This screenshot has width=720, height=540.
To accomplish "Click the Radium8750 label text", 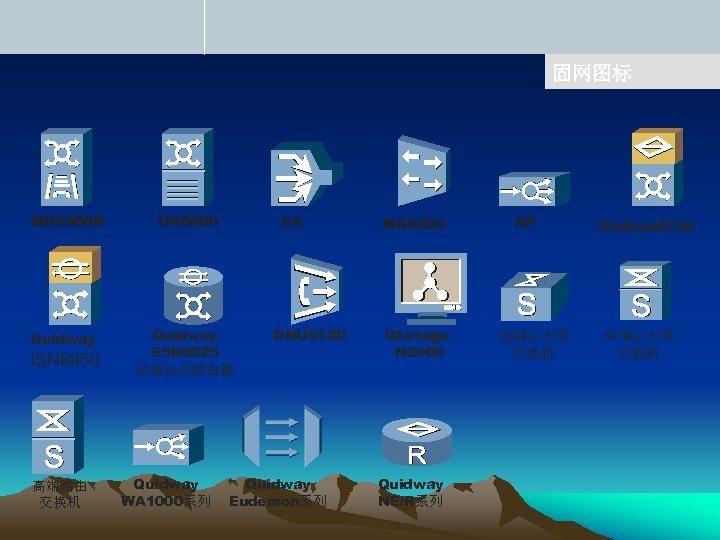I will click(x=647, y=226).
